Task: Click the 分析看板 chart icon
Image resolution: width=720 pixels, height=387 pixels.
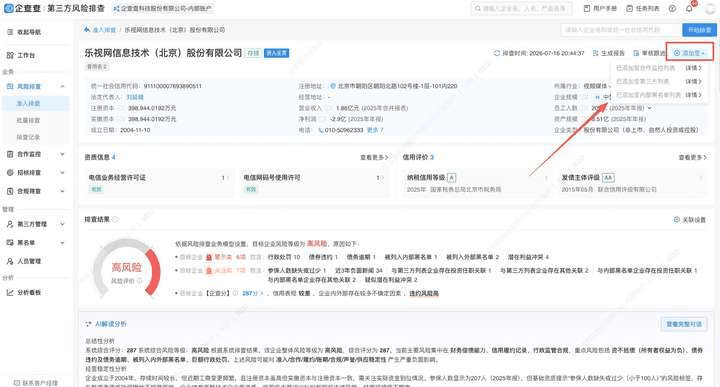Action: (10, 292)
